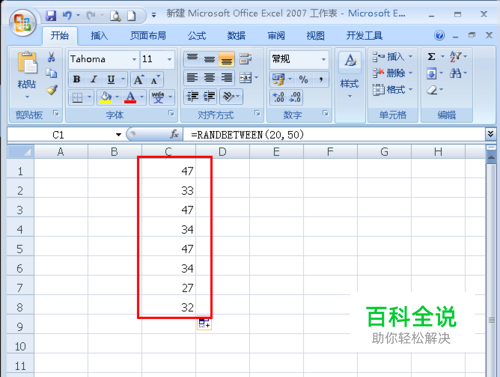Toggle bottom vertical alignment

[x=227, y=59]
